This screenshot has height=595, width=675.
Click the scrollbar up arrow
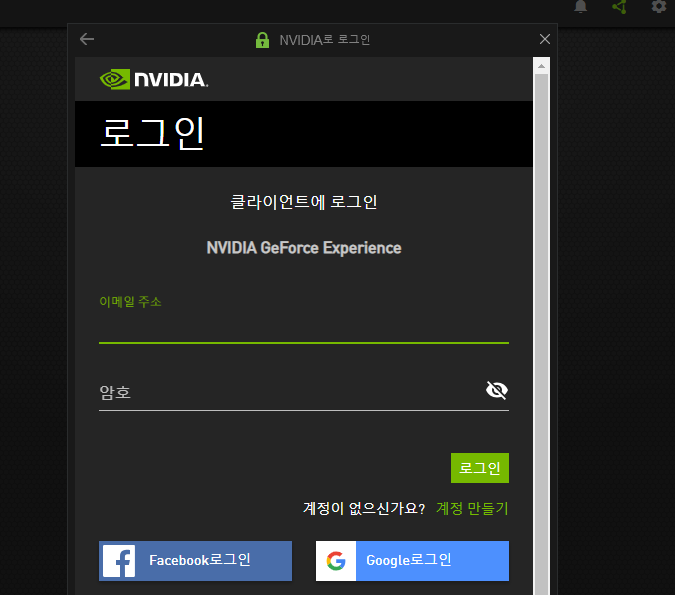(x=541, y=66)
